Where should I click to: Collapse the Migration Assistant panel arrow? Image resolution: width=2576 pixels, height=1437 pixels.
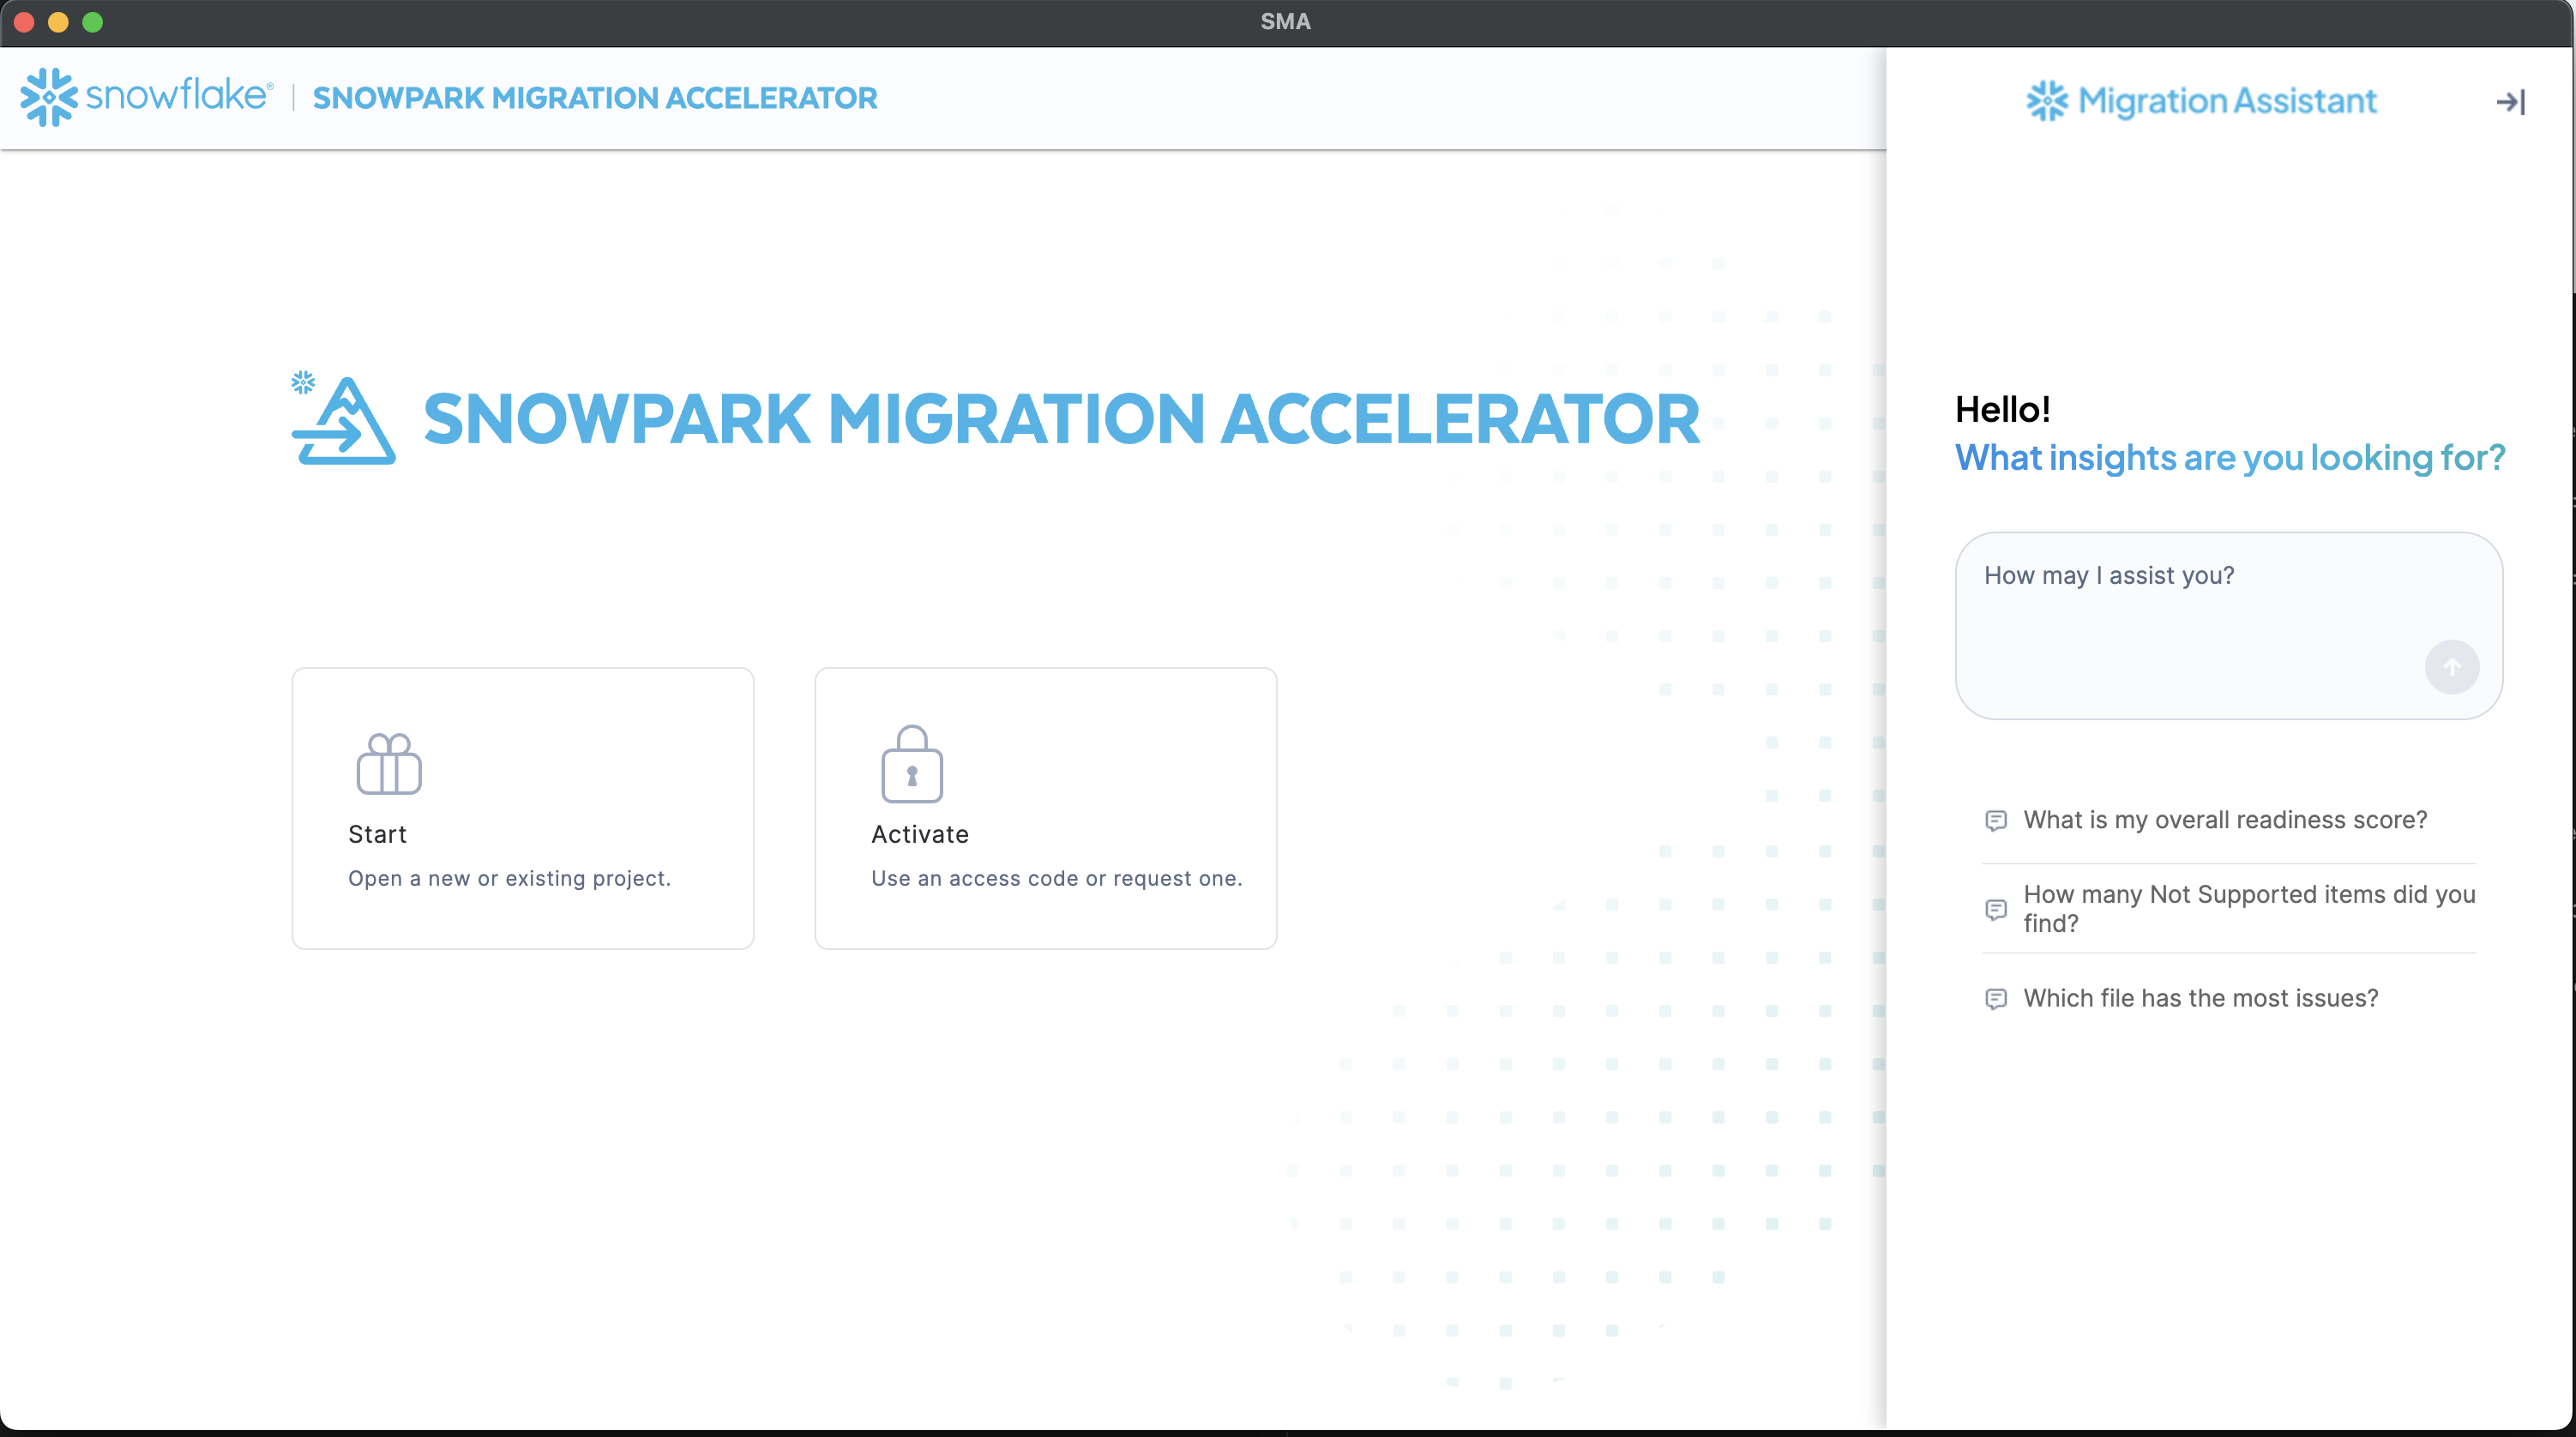click(x=2510, y=102)
